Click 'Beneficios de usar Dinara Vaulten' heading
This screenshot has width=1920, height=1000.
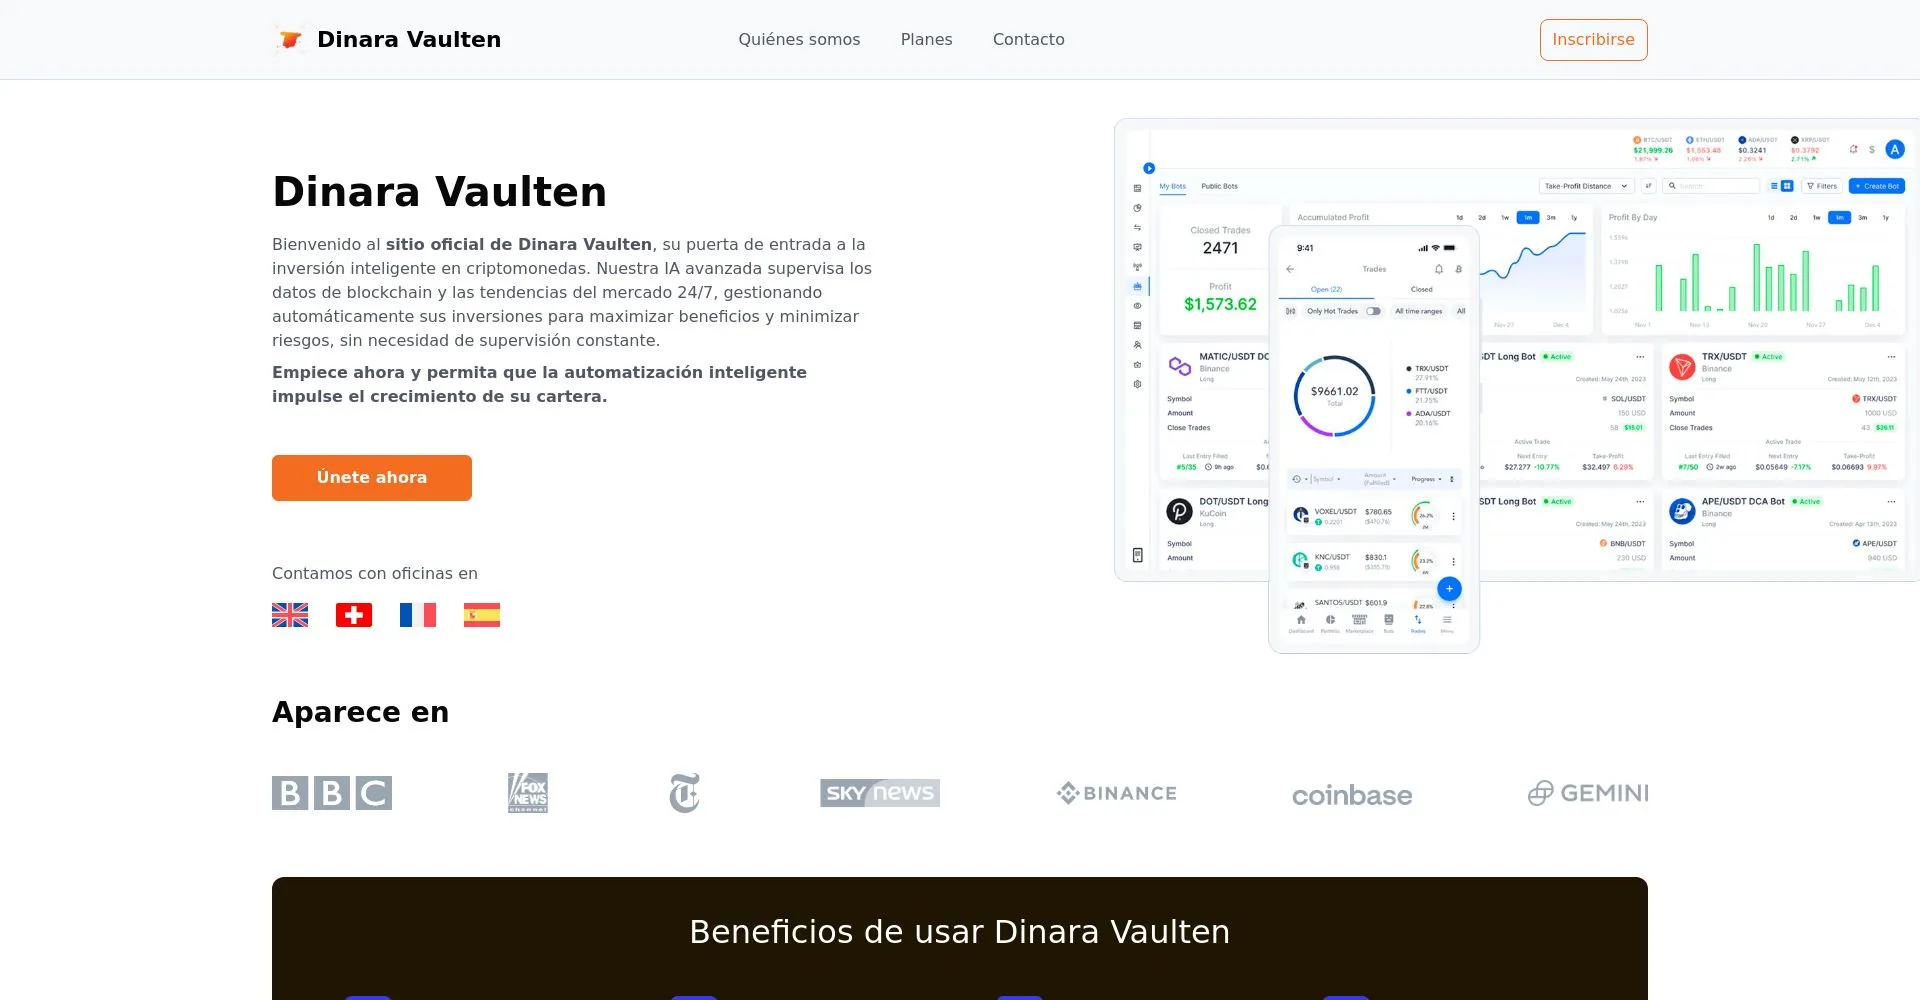coord(960,932)
